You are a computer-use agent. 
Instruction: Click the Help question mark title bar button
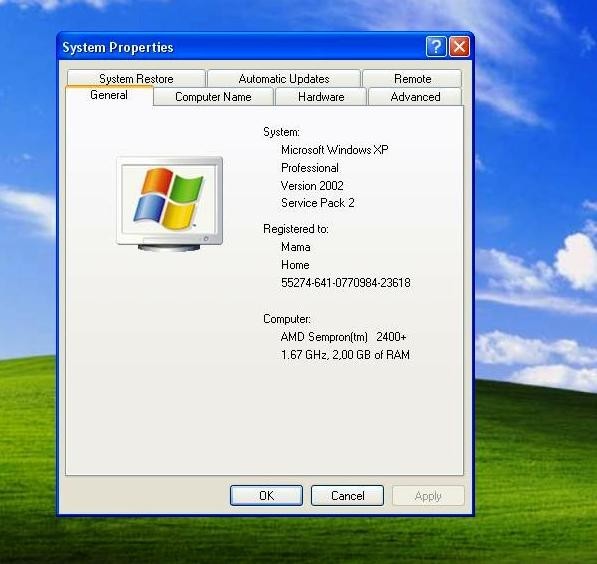pyautogui.click(x=436, y=47)
